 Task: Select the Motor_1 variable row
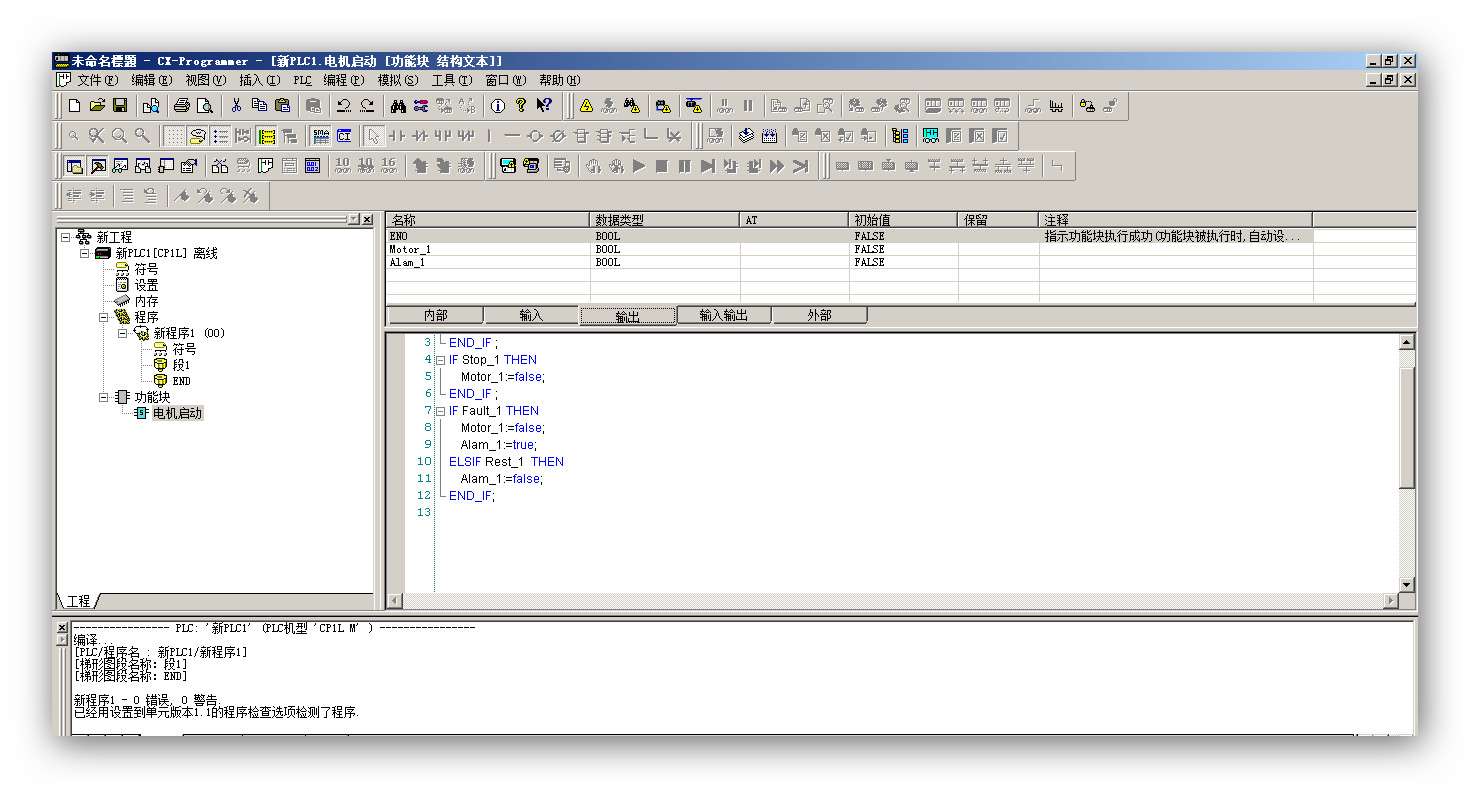pyautogui.click(x=410, y=250)
